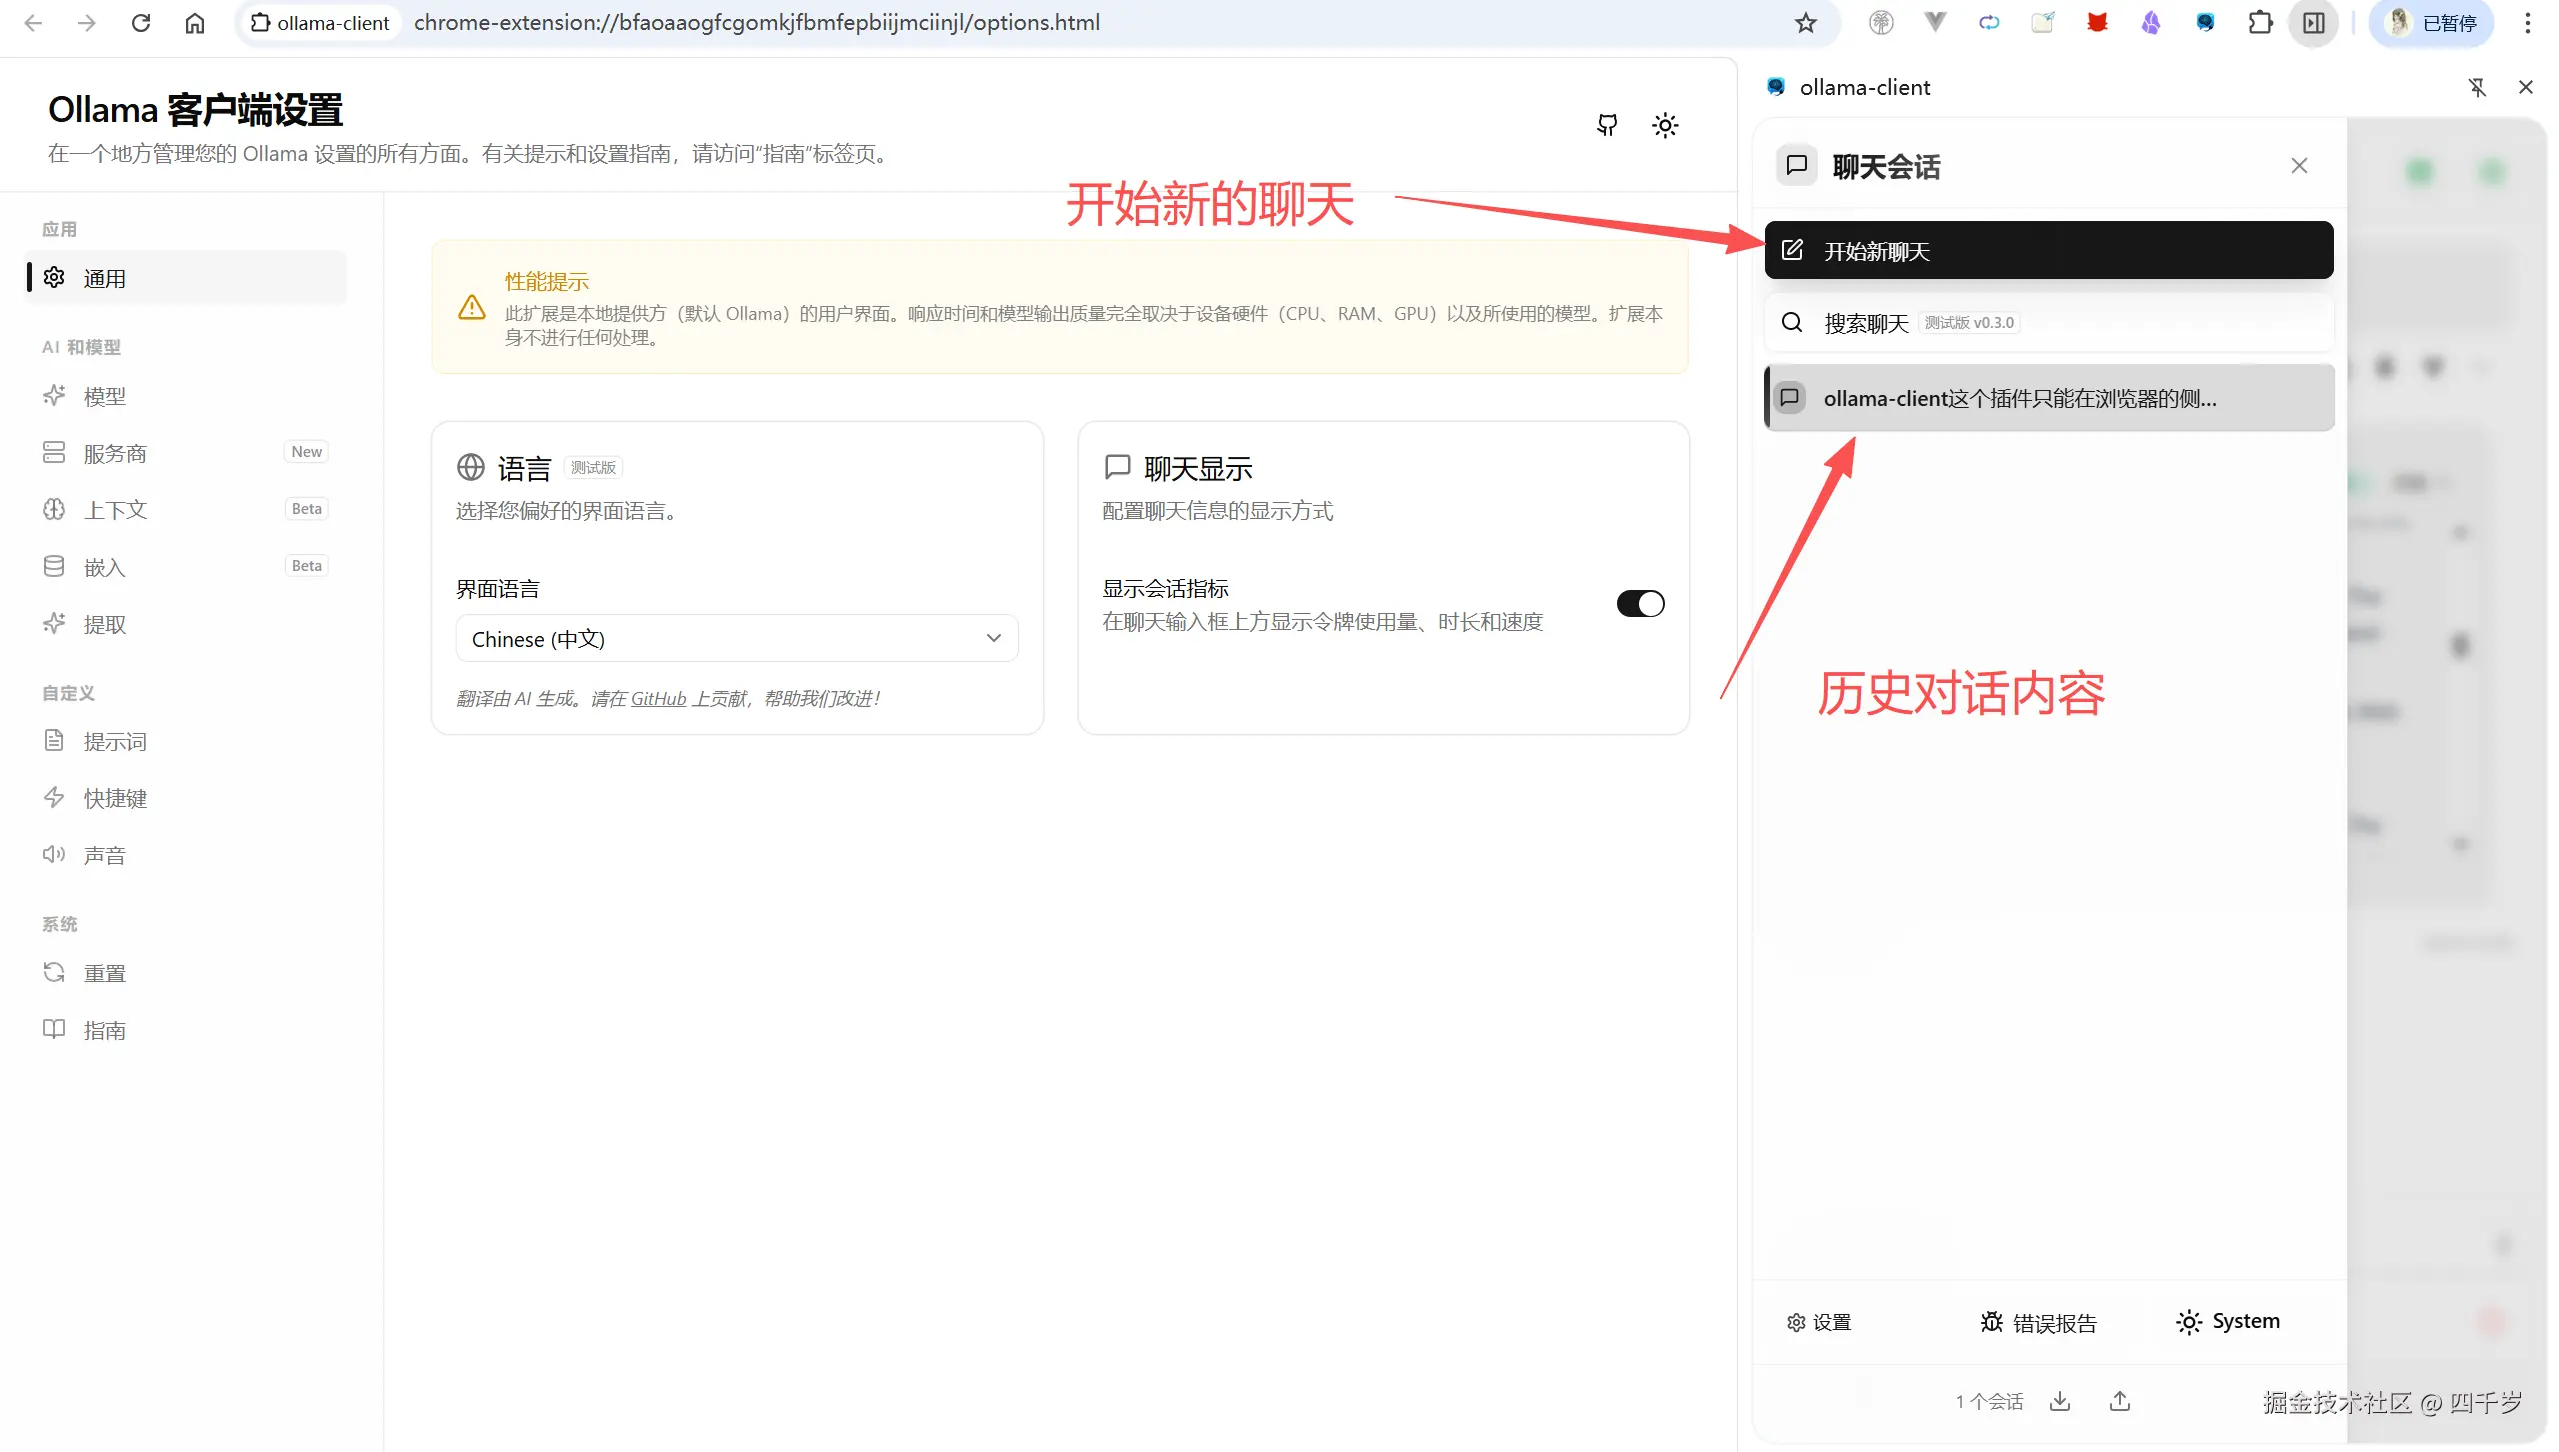Open the ollama-client history conversation item
This screenshot has height=1452, width=2559.
click(x=2048, y=399)
